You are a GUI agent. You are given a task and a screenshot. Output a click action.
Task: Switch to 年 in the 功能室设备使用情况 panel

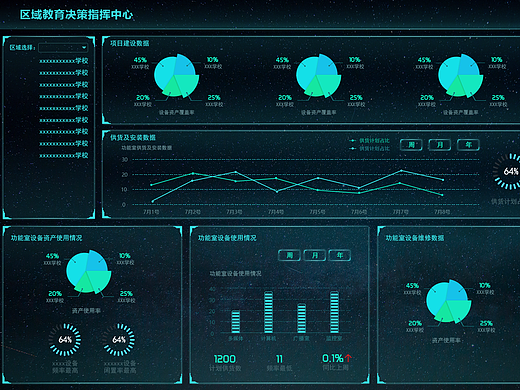click(x=339, y=255)
